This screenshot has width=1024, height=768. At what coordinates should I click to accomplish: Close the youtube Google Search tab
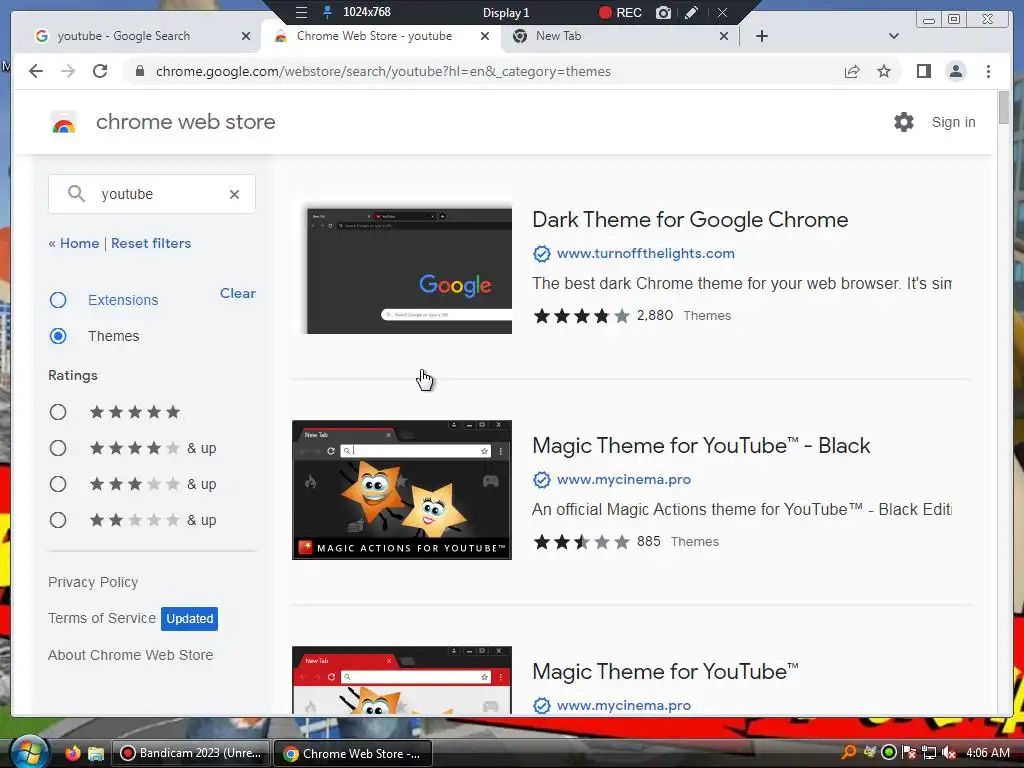tap(246, 36)
